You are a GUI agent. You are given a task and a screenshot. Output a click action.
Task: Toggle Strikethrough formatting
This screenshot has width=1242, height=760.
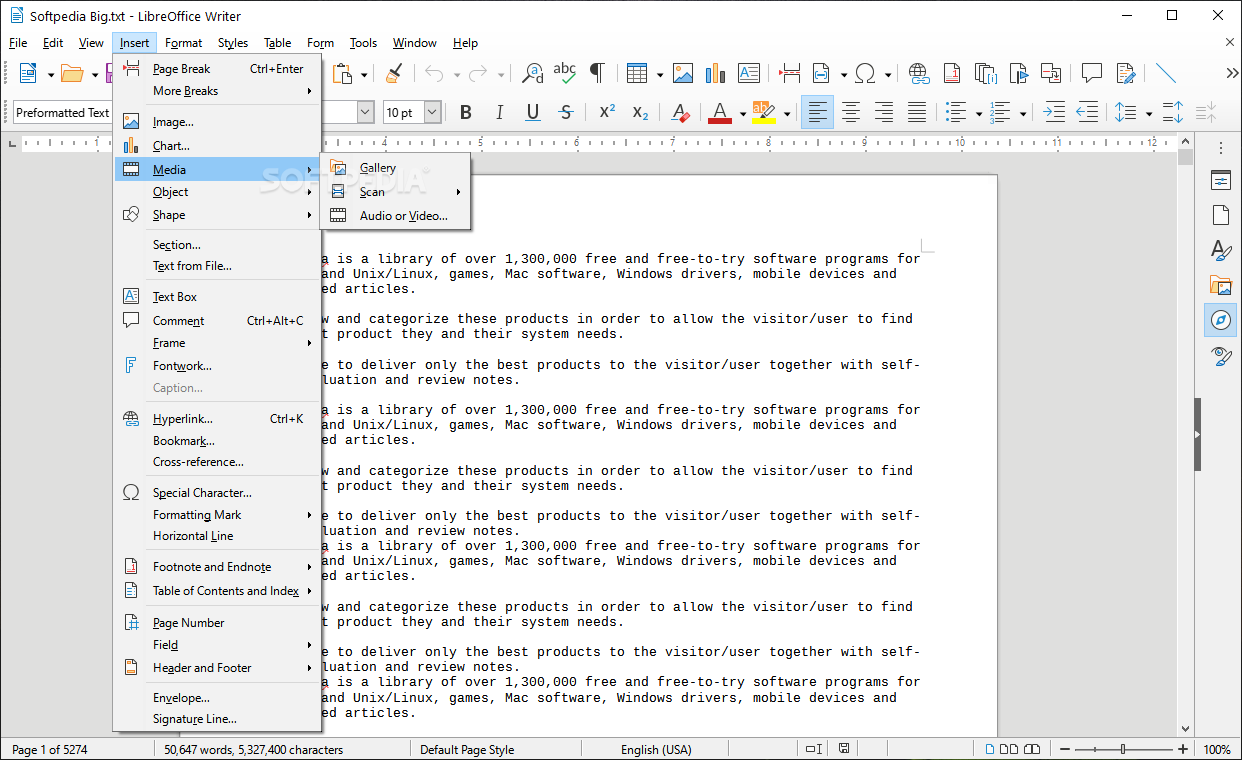[566, 113]
